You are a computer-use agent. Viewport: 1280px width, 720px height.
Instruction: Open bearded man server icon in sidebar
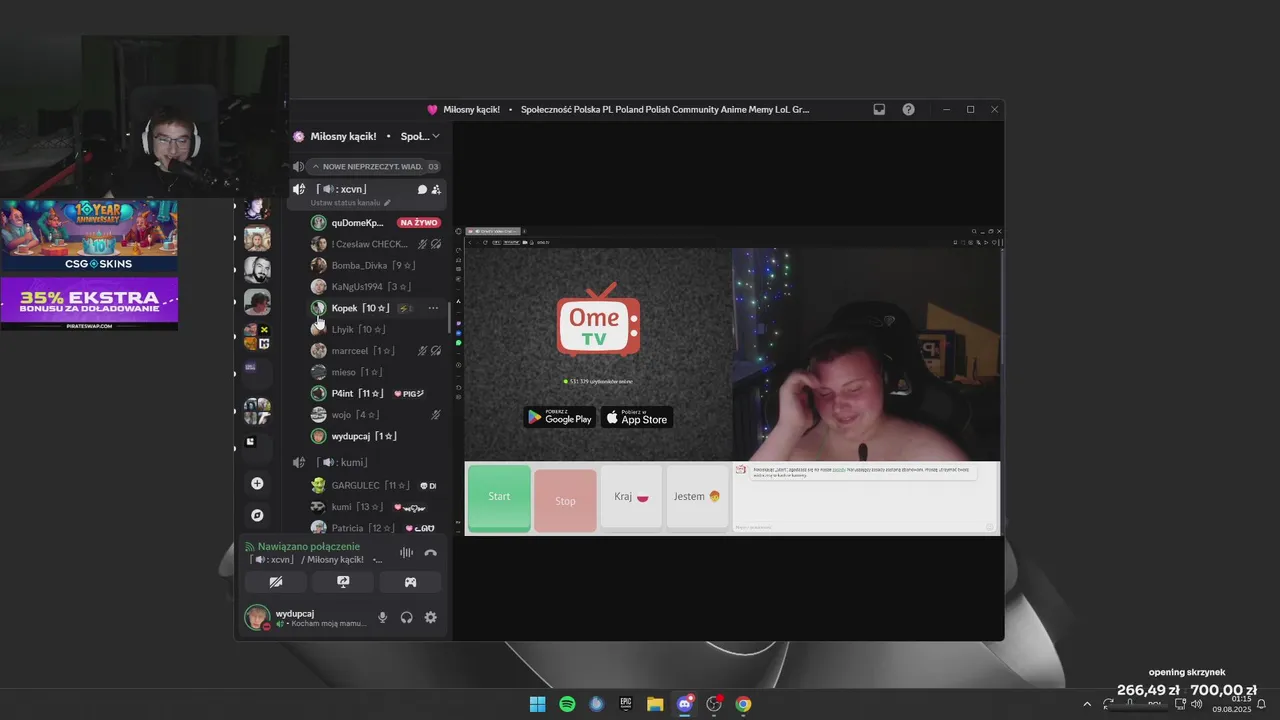257,271
